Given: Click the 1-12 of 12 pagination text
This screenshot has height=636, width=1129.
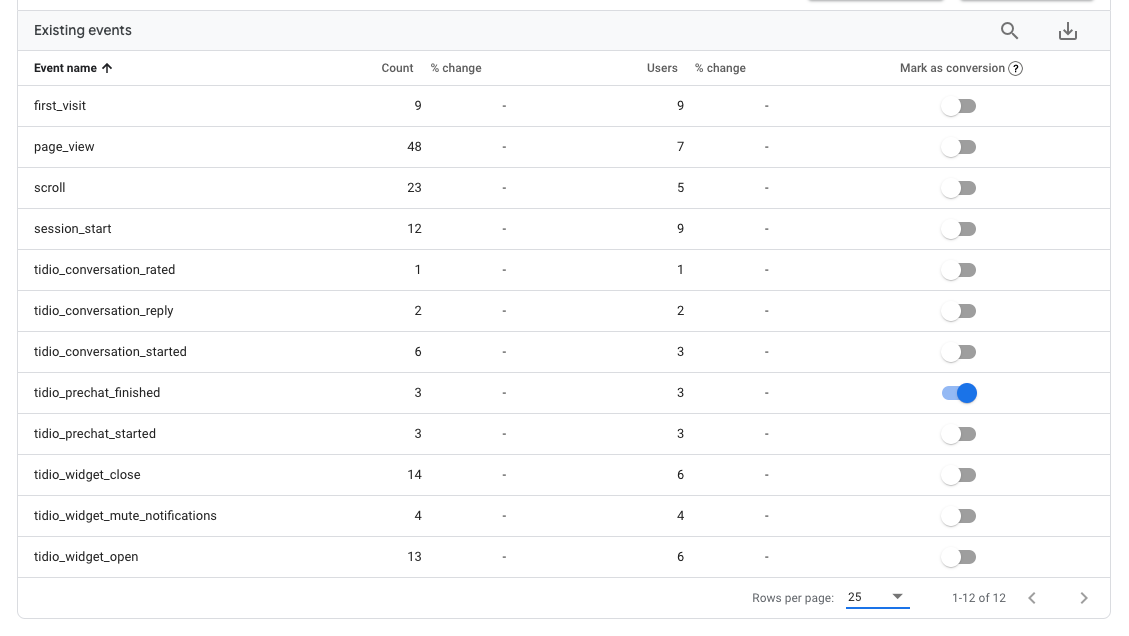Looking at the screenshot, I should tap(979, 598).
